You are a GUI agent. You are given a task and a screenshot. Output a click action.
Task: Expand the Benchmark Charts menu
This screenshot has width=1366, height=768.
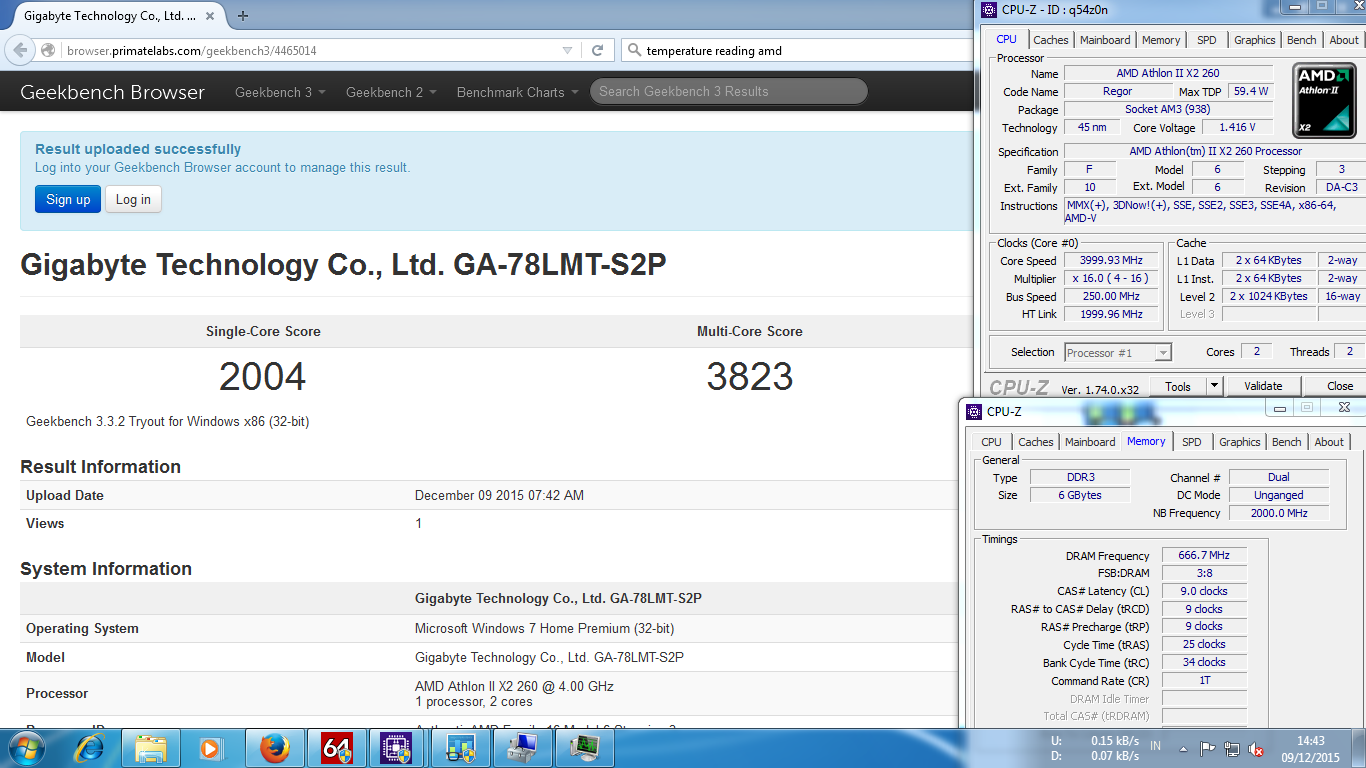tap(517, 92)
